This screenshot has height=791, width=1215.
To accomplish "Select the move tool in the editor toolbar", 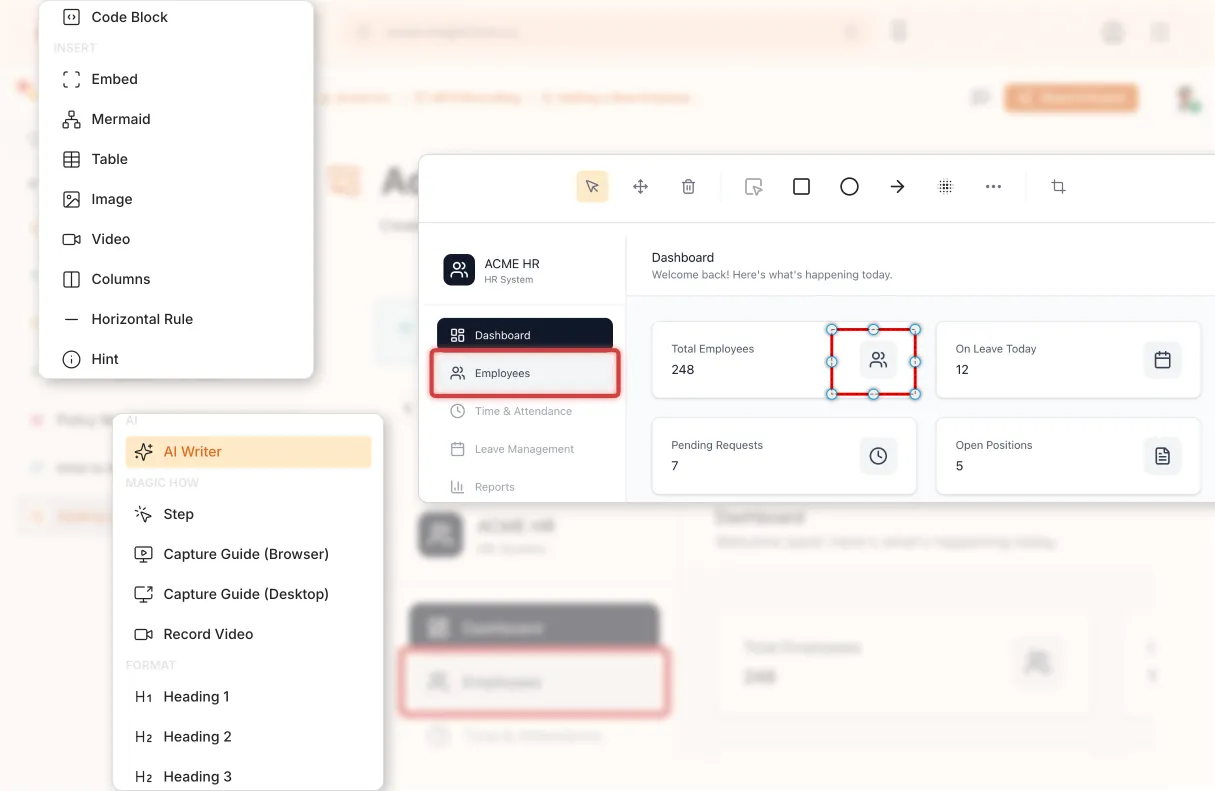I will click(640, 186).
